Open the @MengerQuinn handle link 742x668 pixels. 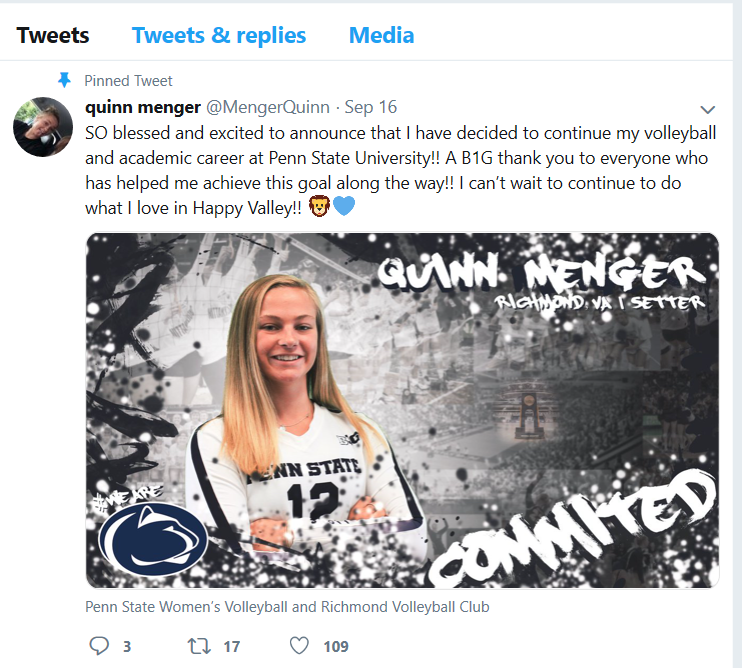[x=268, y=106]
